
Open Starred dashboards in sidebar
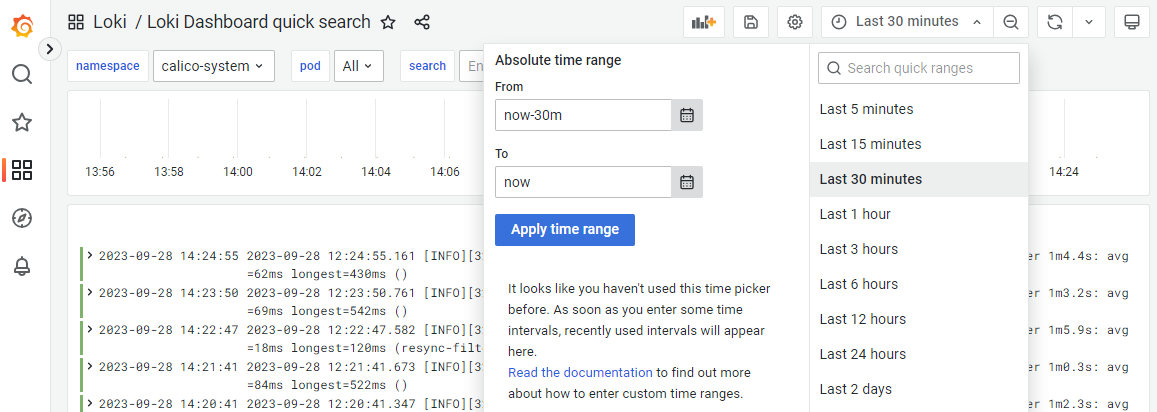click(22, 122)
